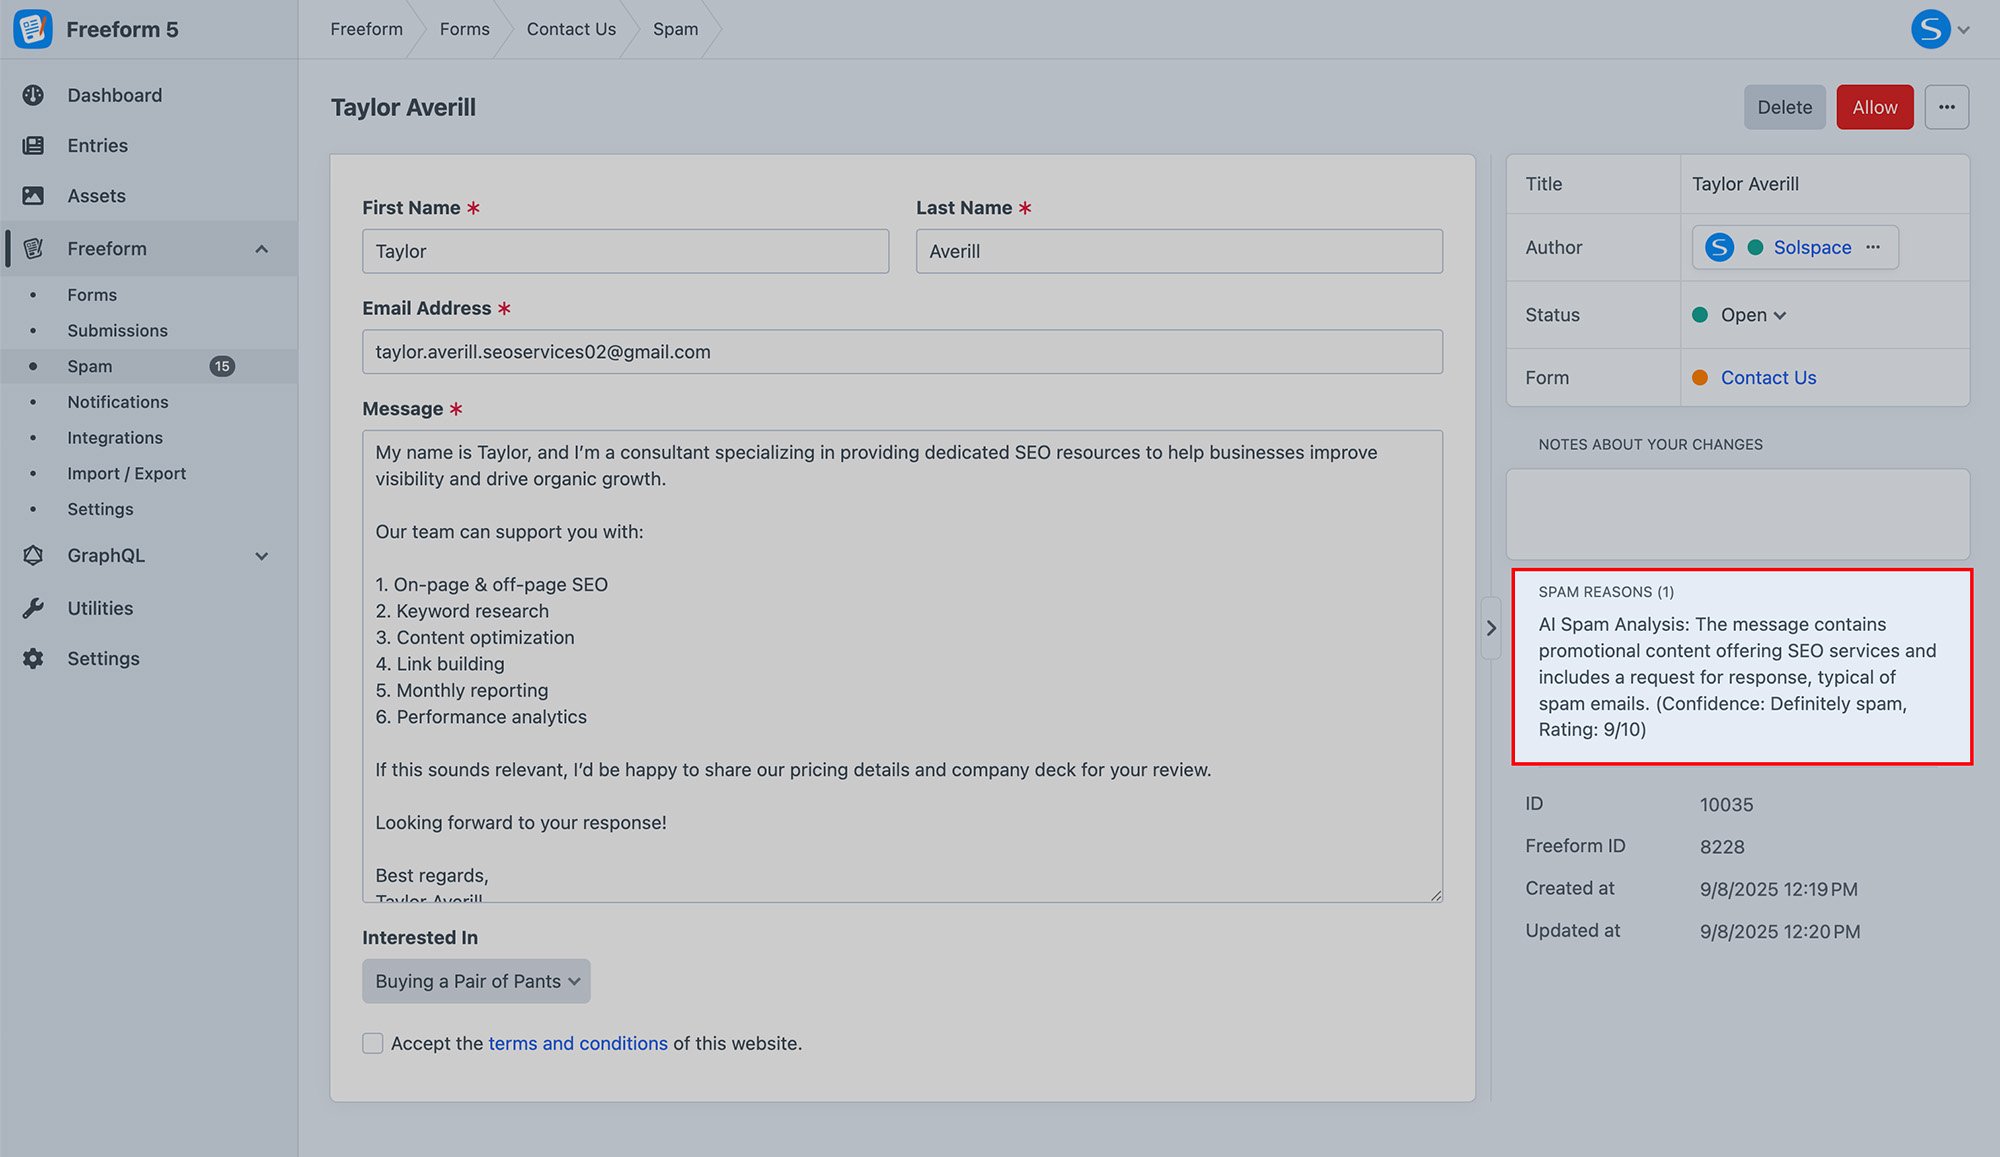Click the Assets image icon
This screenshot has width=2000, height=1157.
[33, 196]
